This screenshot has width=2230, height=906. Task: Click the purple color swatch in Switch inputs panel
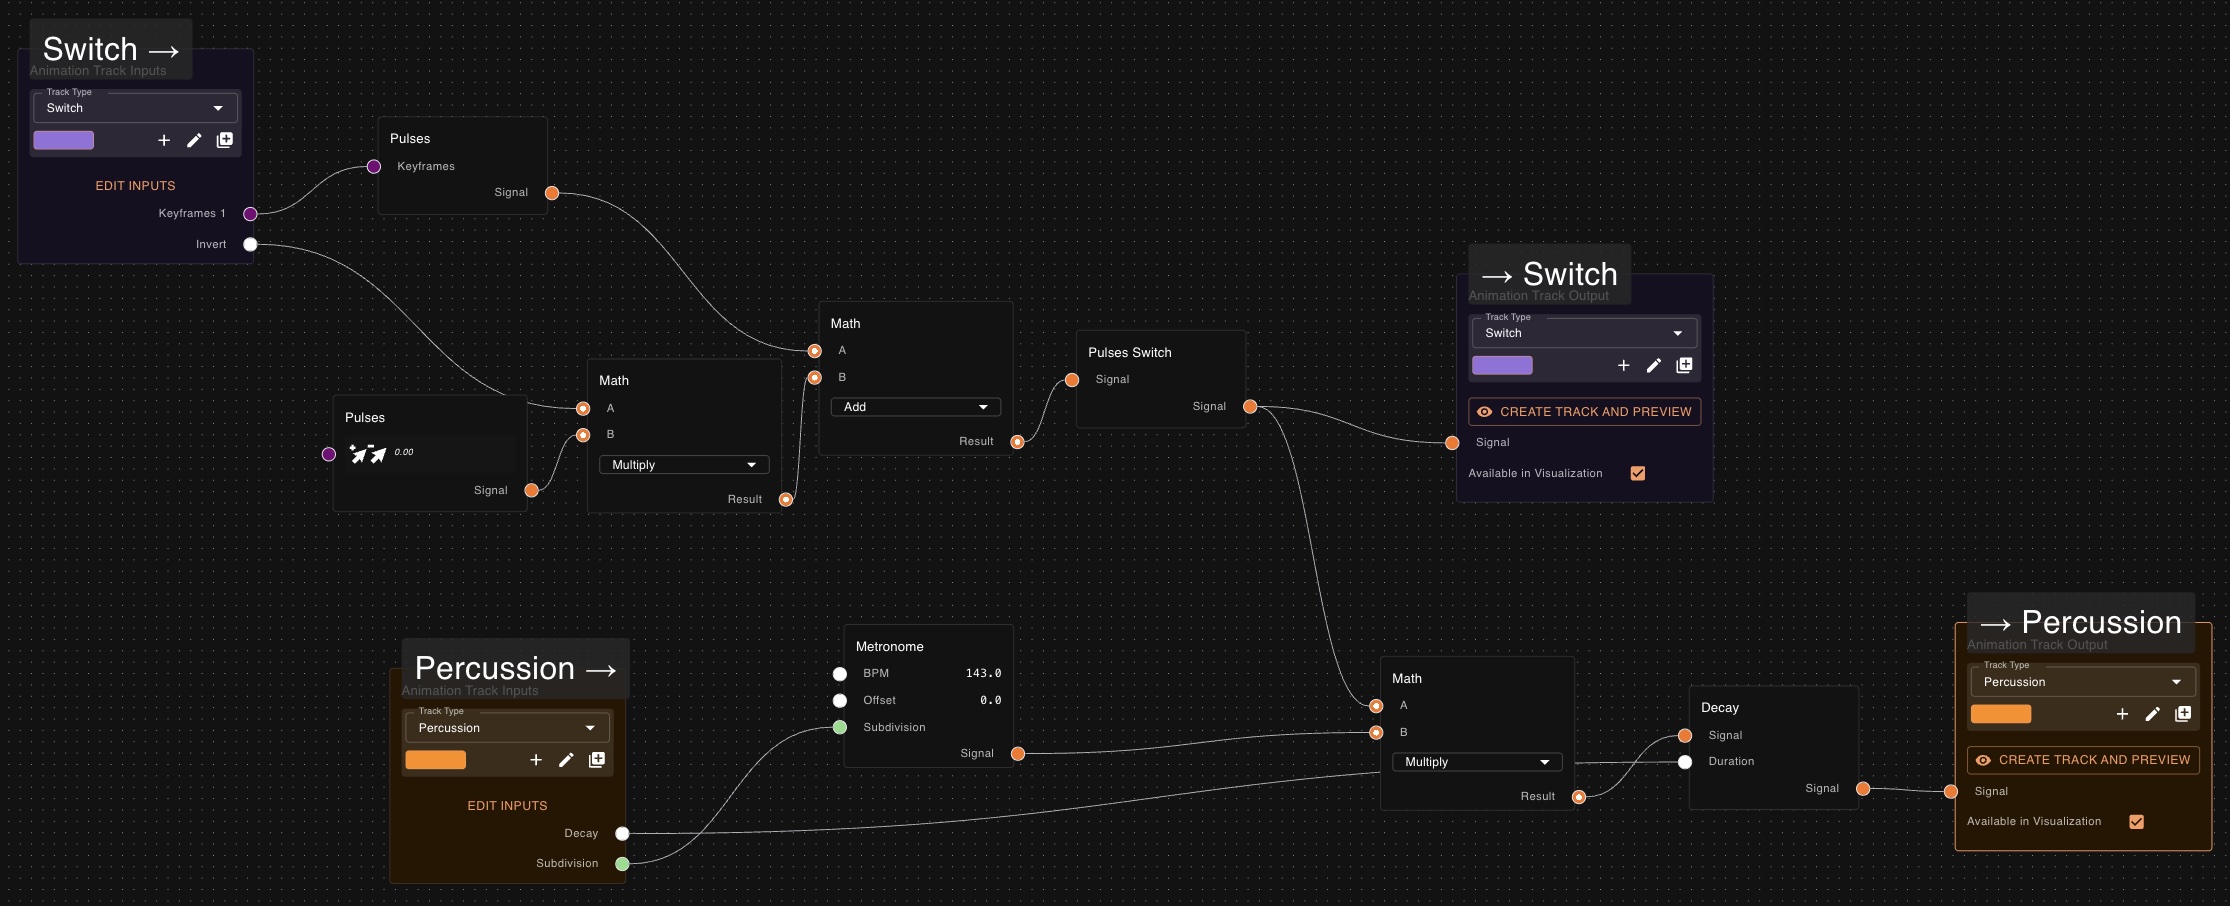pos(63,140)
